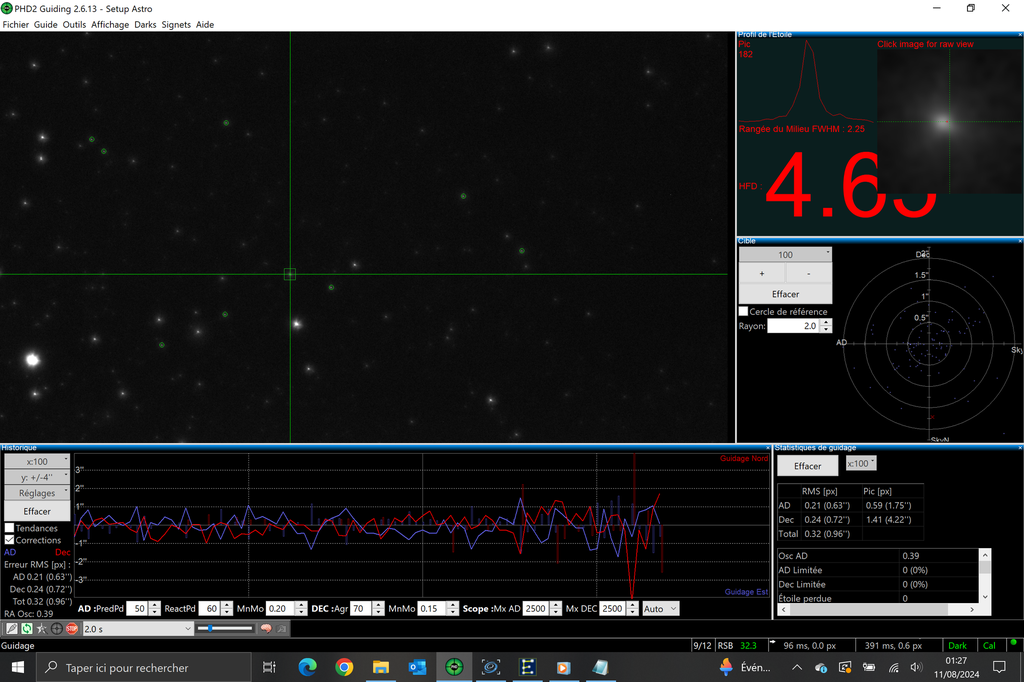Click the statistics list down scroll arrow
This screenshot has height=682, width=1024.
click(985, 597)
